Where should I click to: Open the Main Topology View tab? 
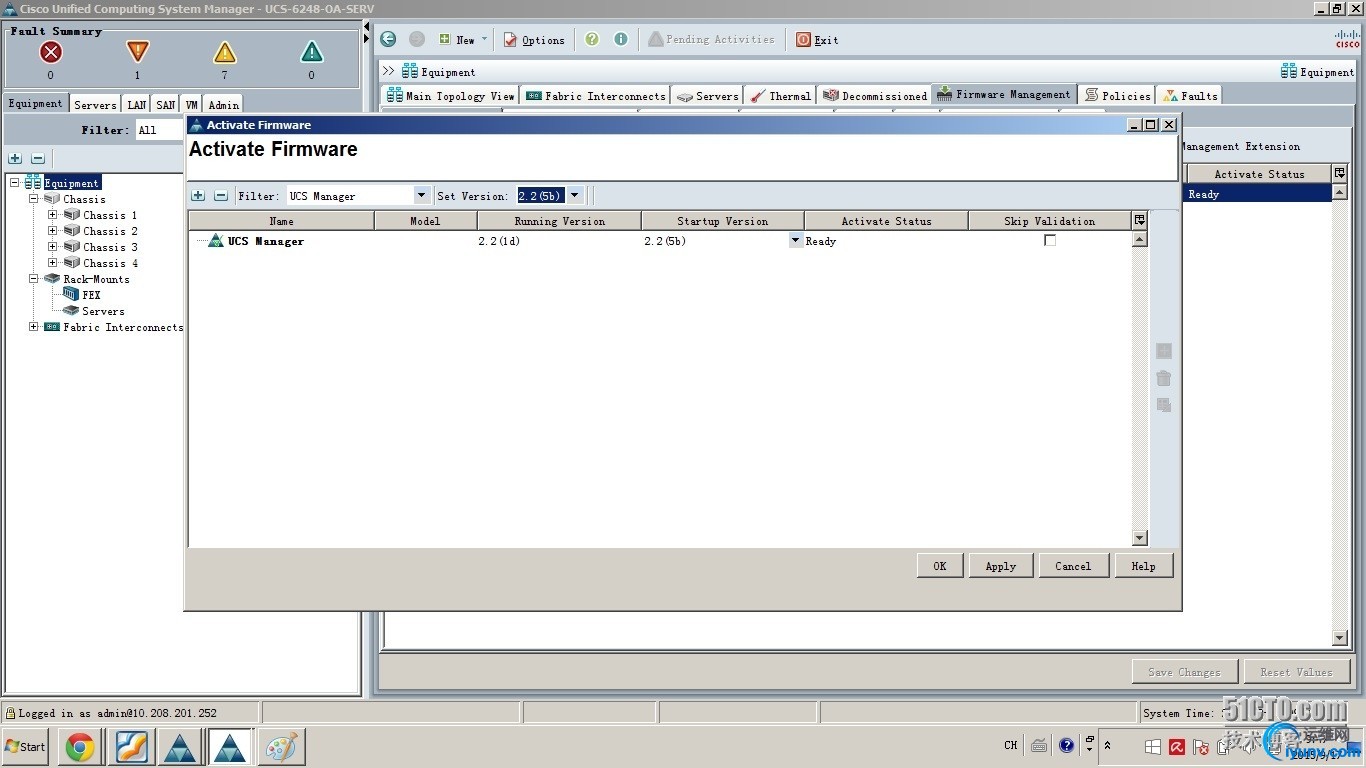(451, 96)
